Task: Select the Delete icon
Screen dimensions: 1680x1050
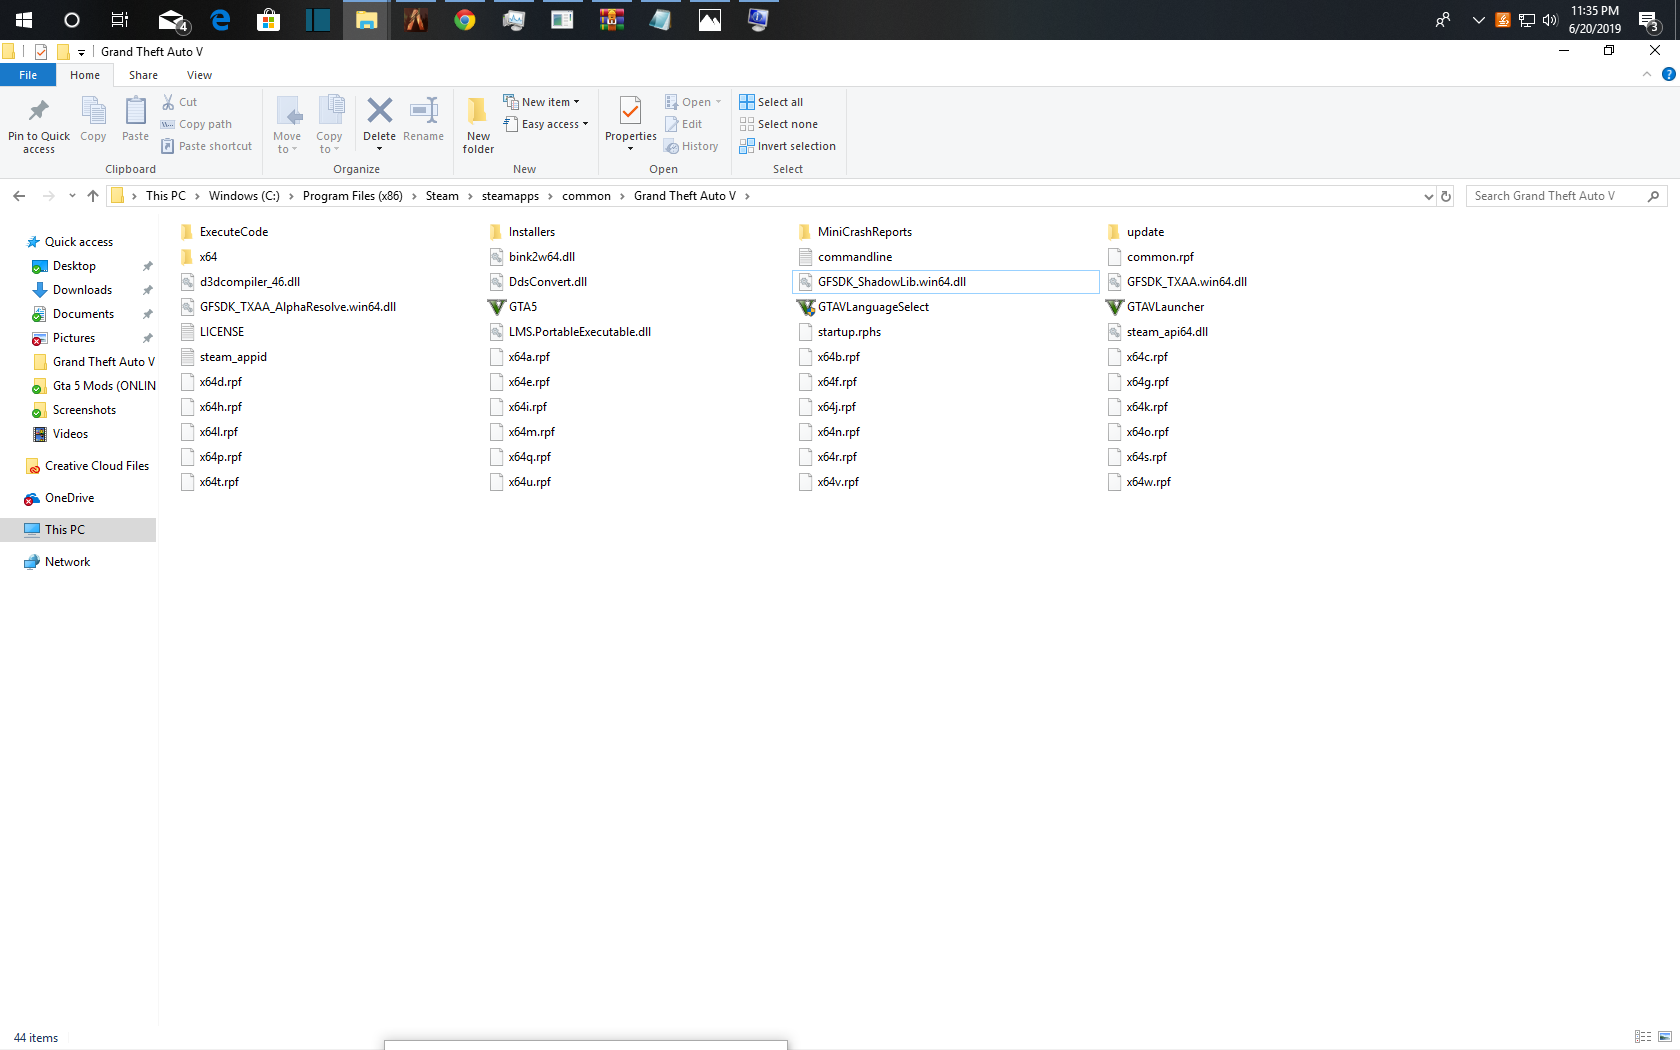Action: [380, 115]
